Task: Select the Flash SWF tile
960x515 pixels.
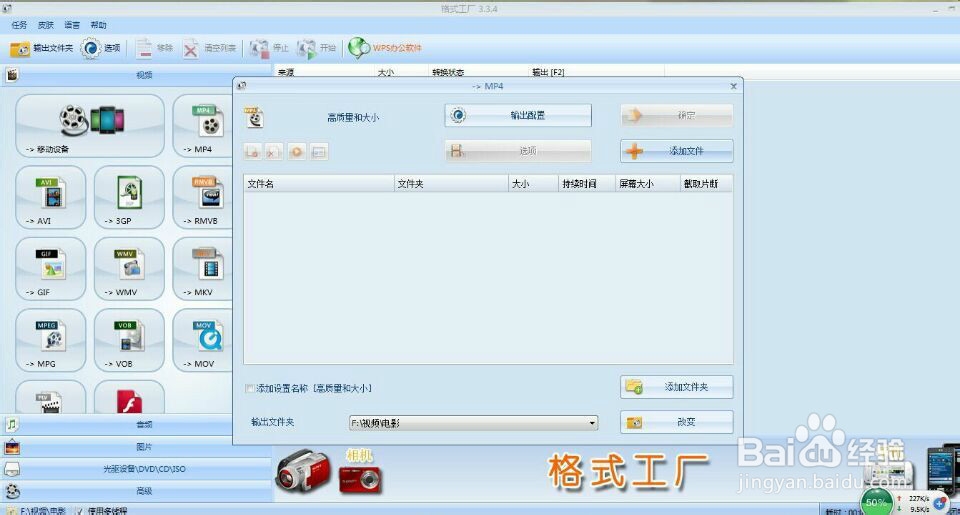Action: click(129, 397)
